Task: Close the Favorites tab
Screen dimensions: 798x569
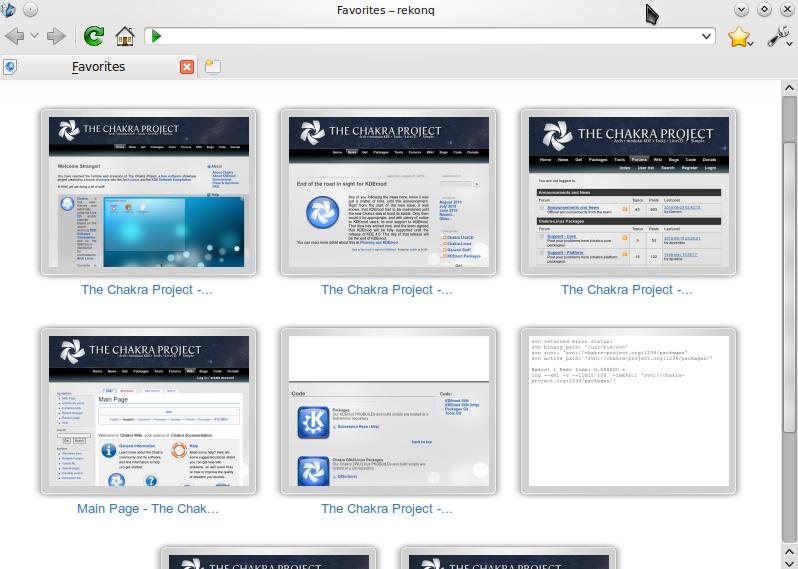Action: pyautogui.click(x=187, y=67)
